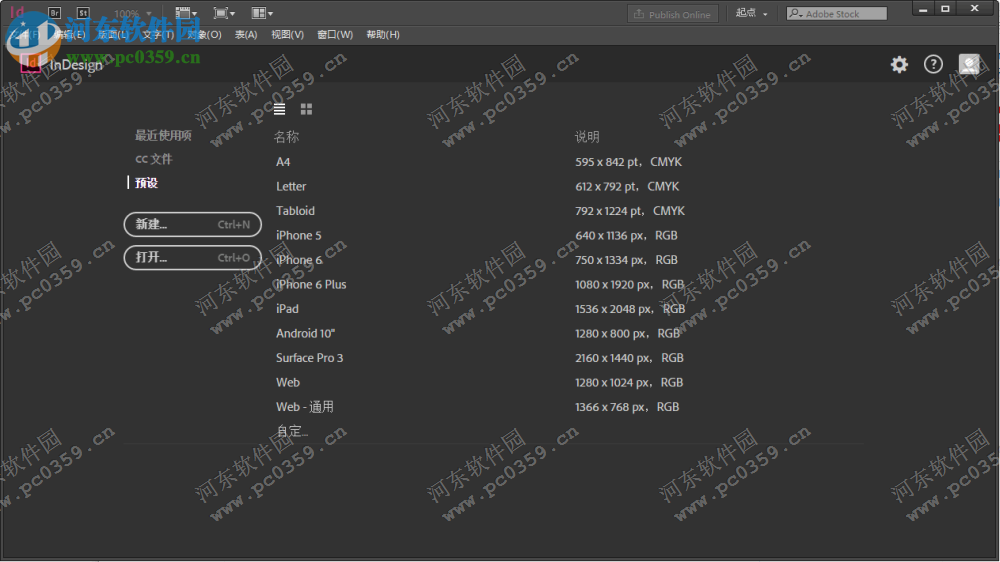The height and width of the screenshot is (562, 1000).
Task: Click the 说明 column header
Action: click(587, 137)
